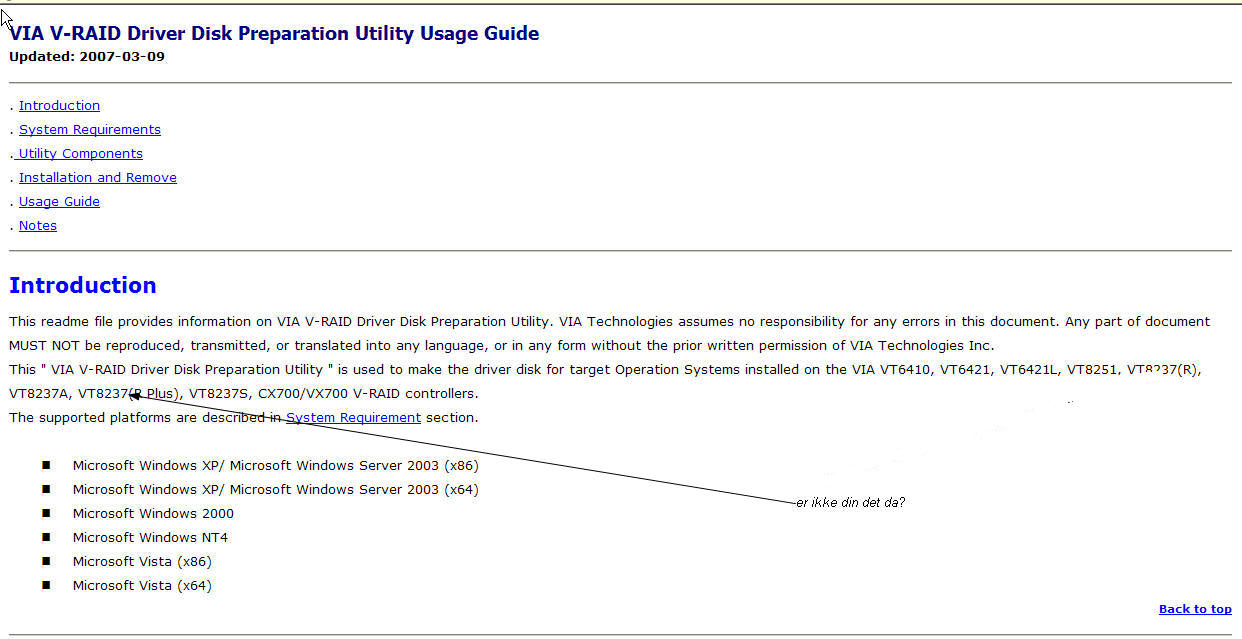Click the 'VT8237S' controller name

[x=219, y=394]
